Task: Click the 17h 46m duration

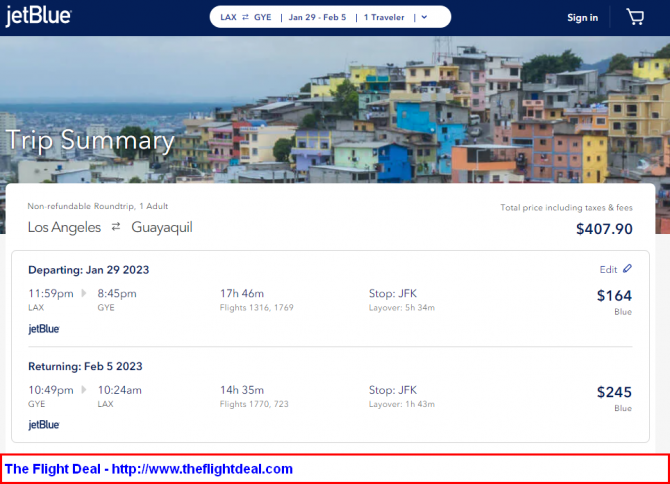Action: pos(242,293)
